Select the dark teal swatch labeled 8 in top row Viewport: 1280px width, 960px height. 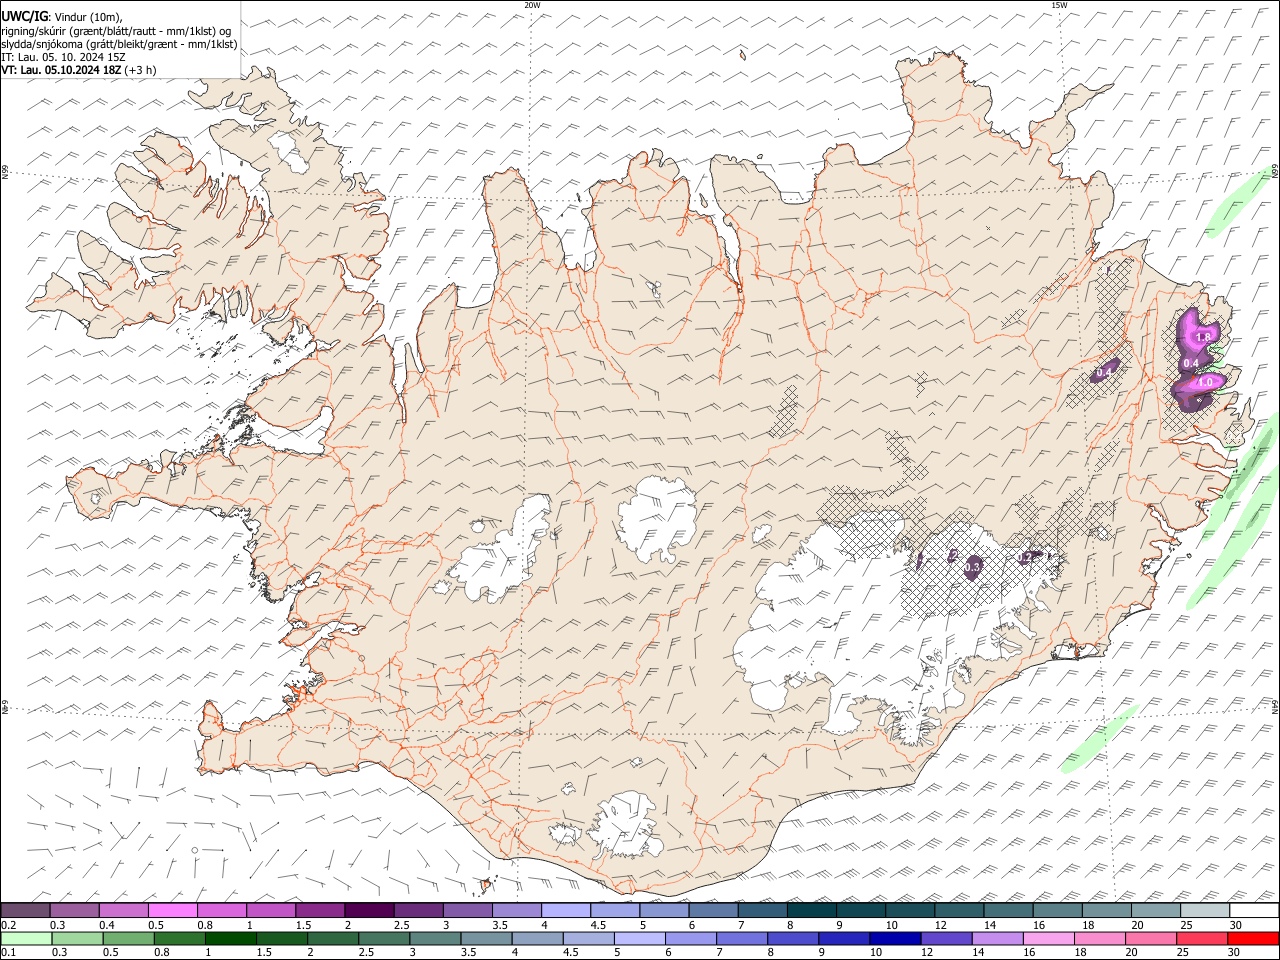812,910
